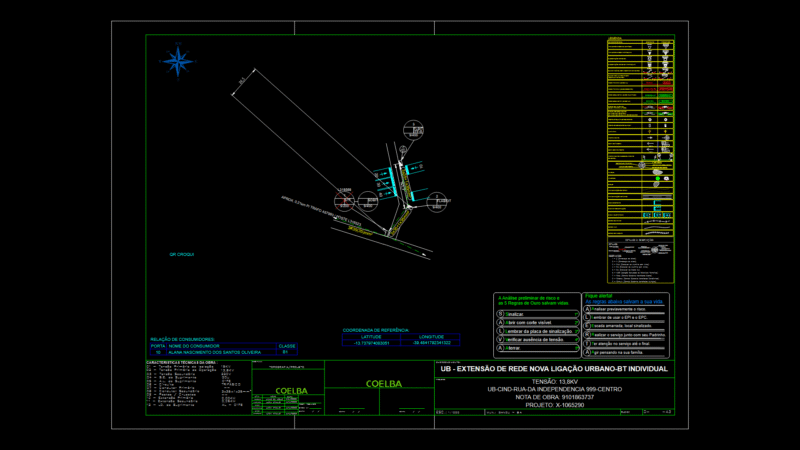
Task: Click the Aterrar safety rule row
Action: [x=538, y=348]
